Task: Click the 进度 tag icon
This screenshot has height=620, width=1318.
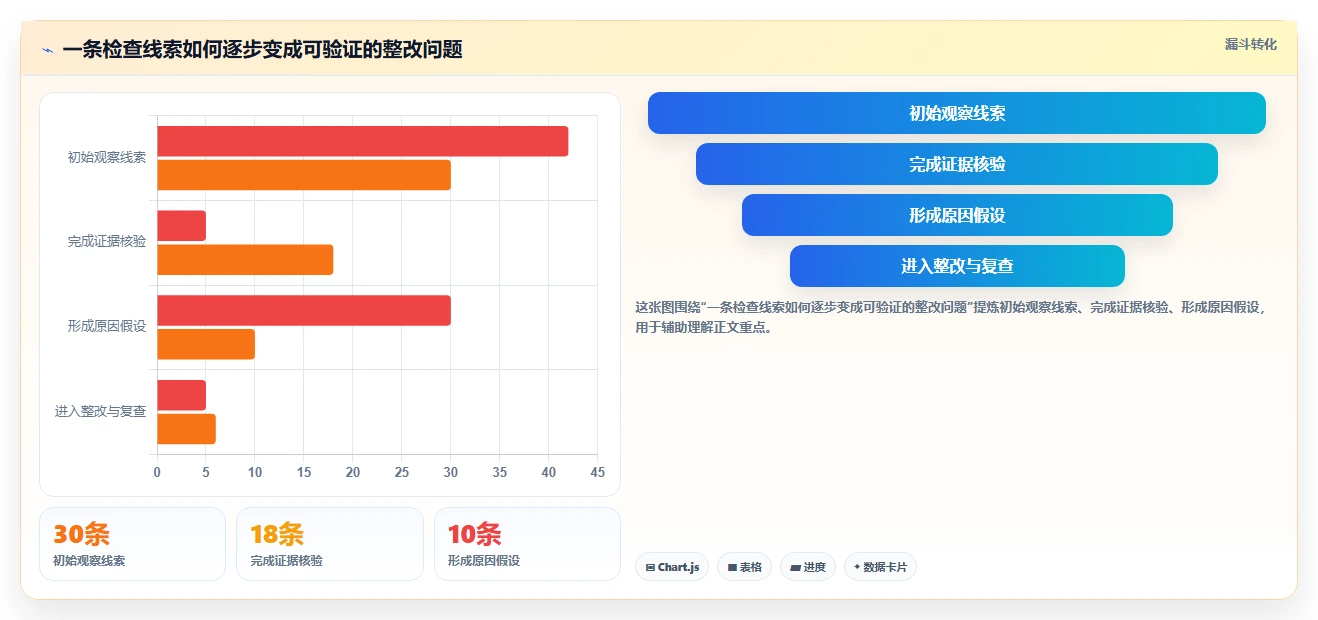Action: [795, 567]
